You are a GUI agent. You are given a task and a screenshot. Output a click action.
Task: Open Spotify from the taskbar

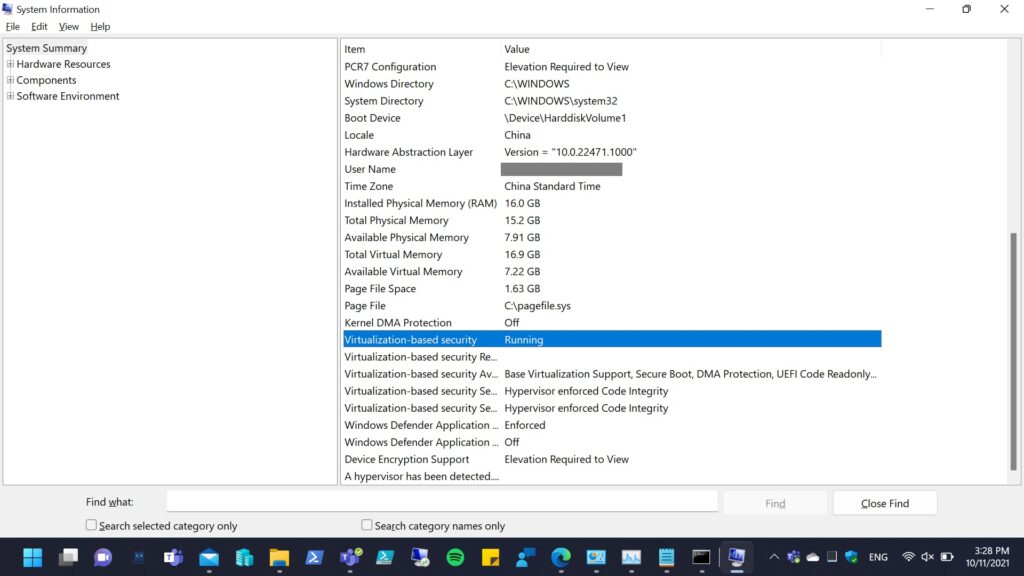(x=455, y=557)
